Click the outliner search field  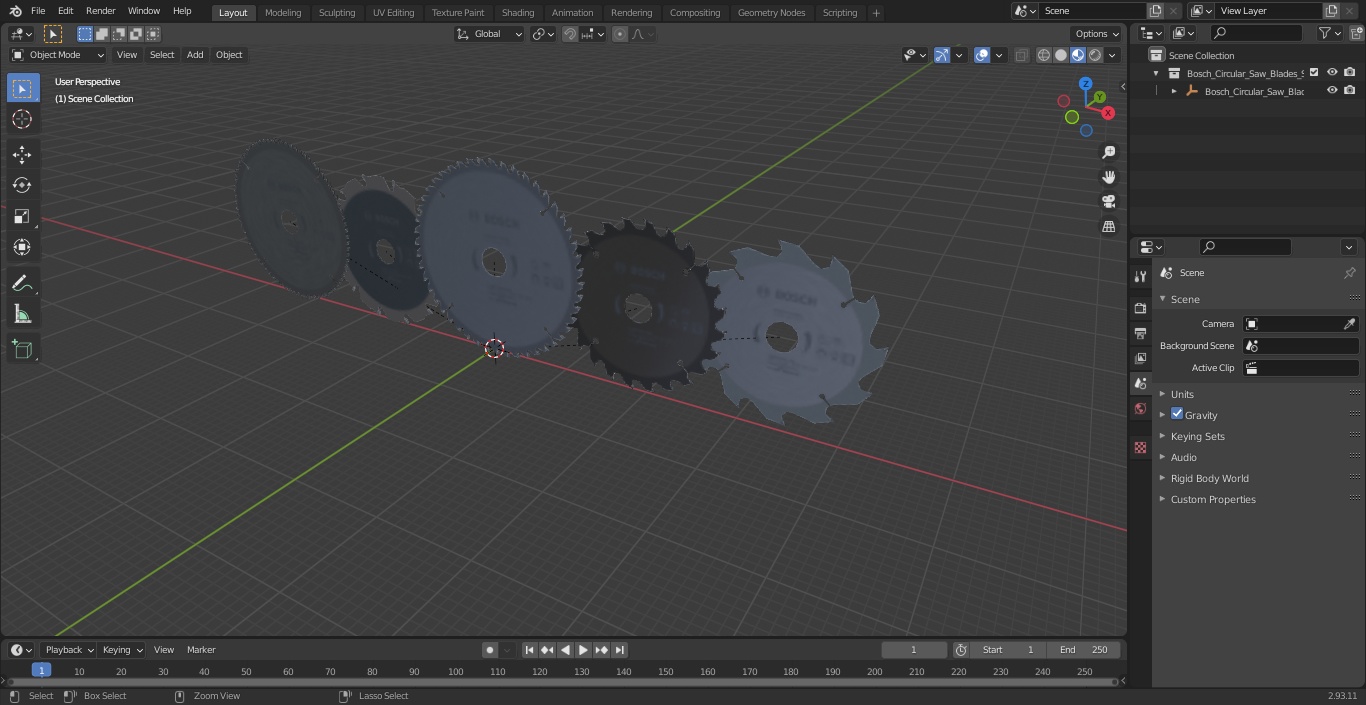point(1256,33)
